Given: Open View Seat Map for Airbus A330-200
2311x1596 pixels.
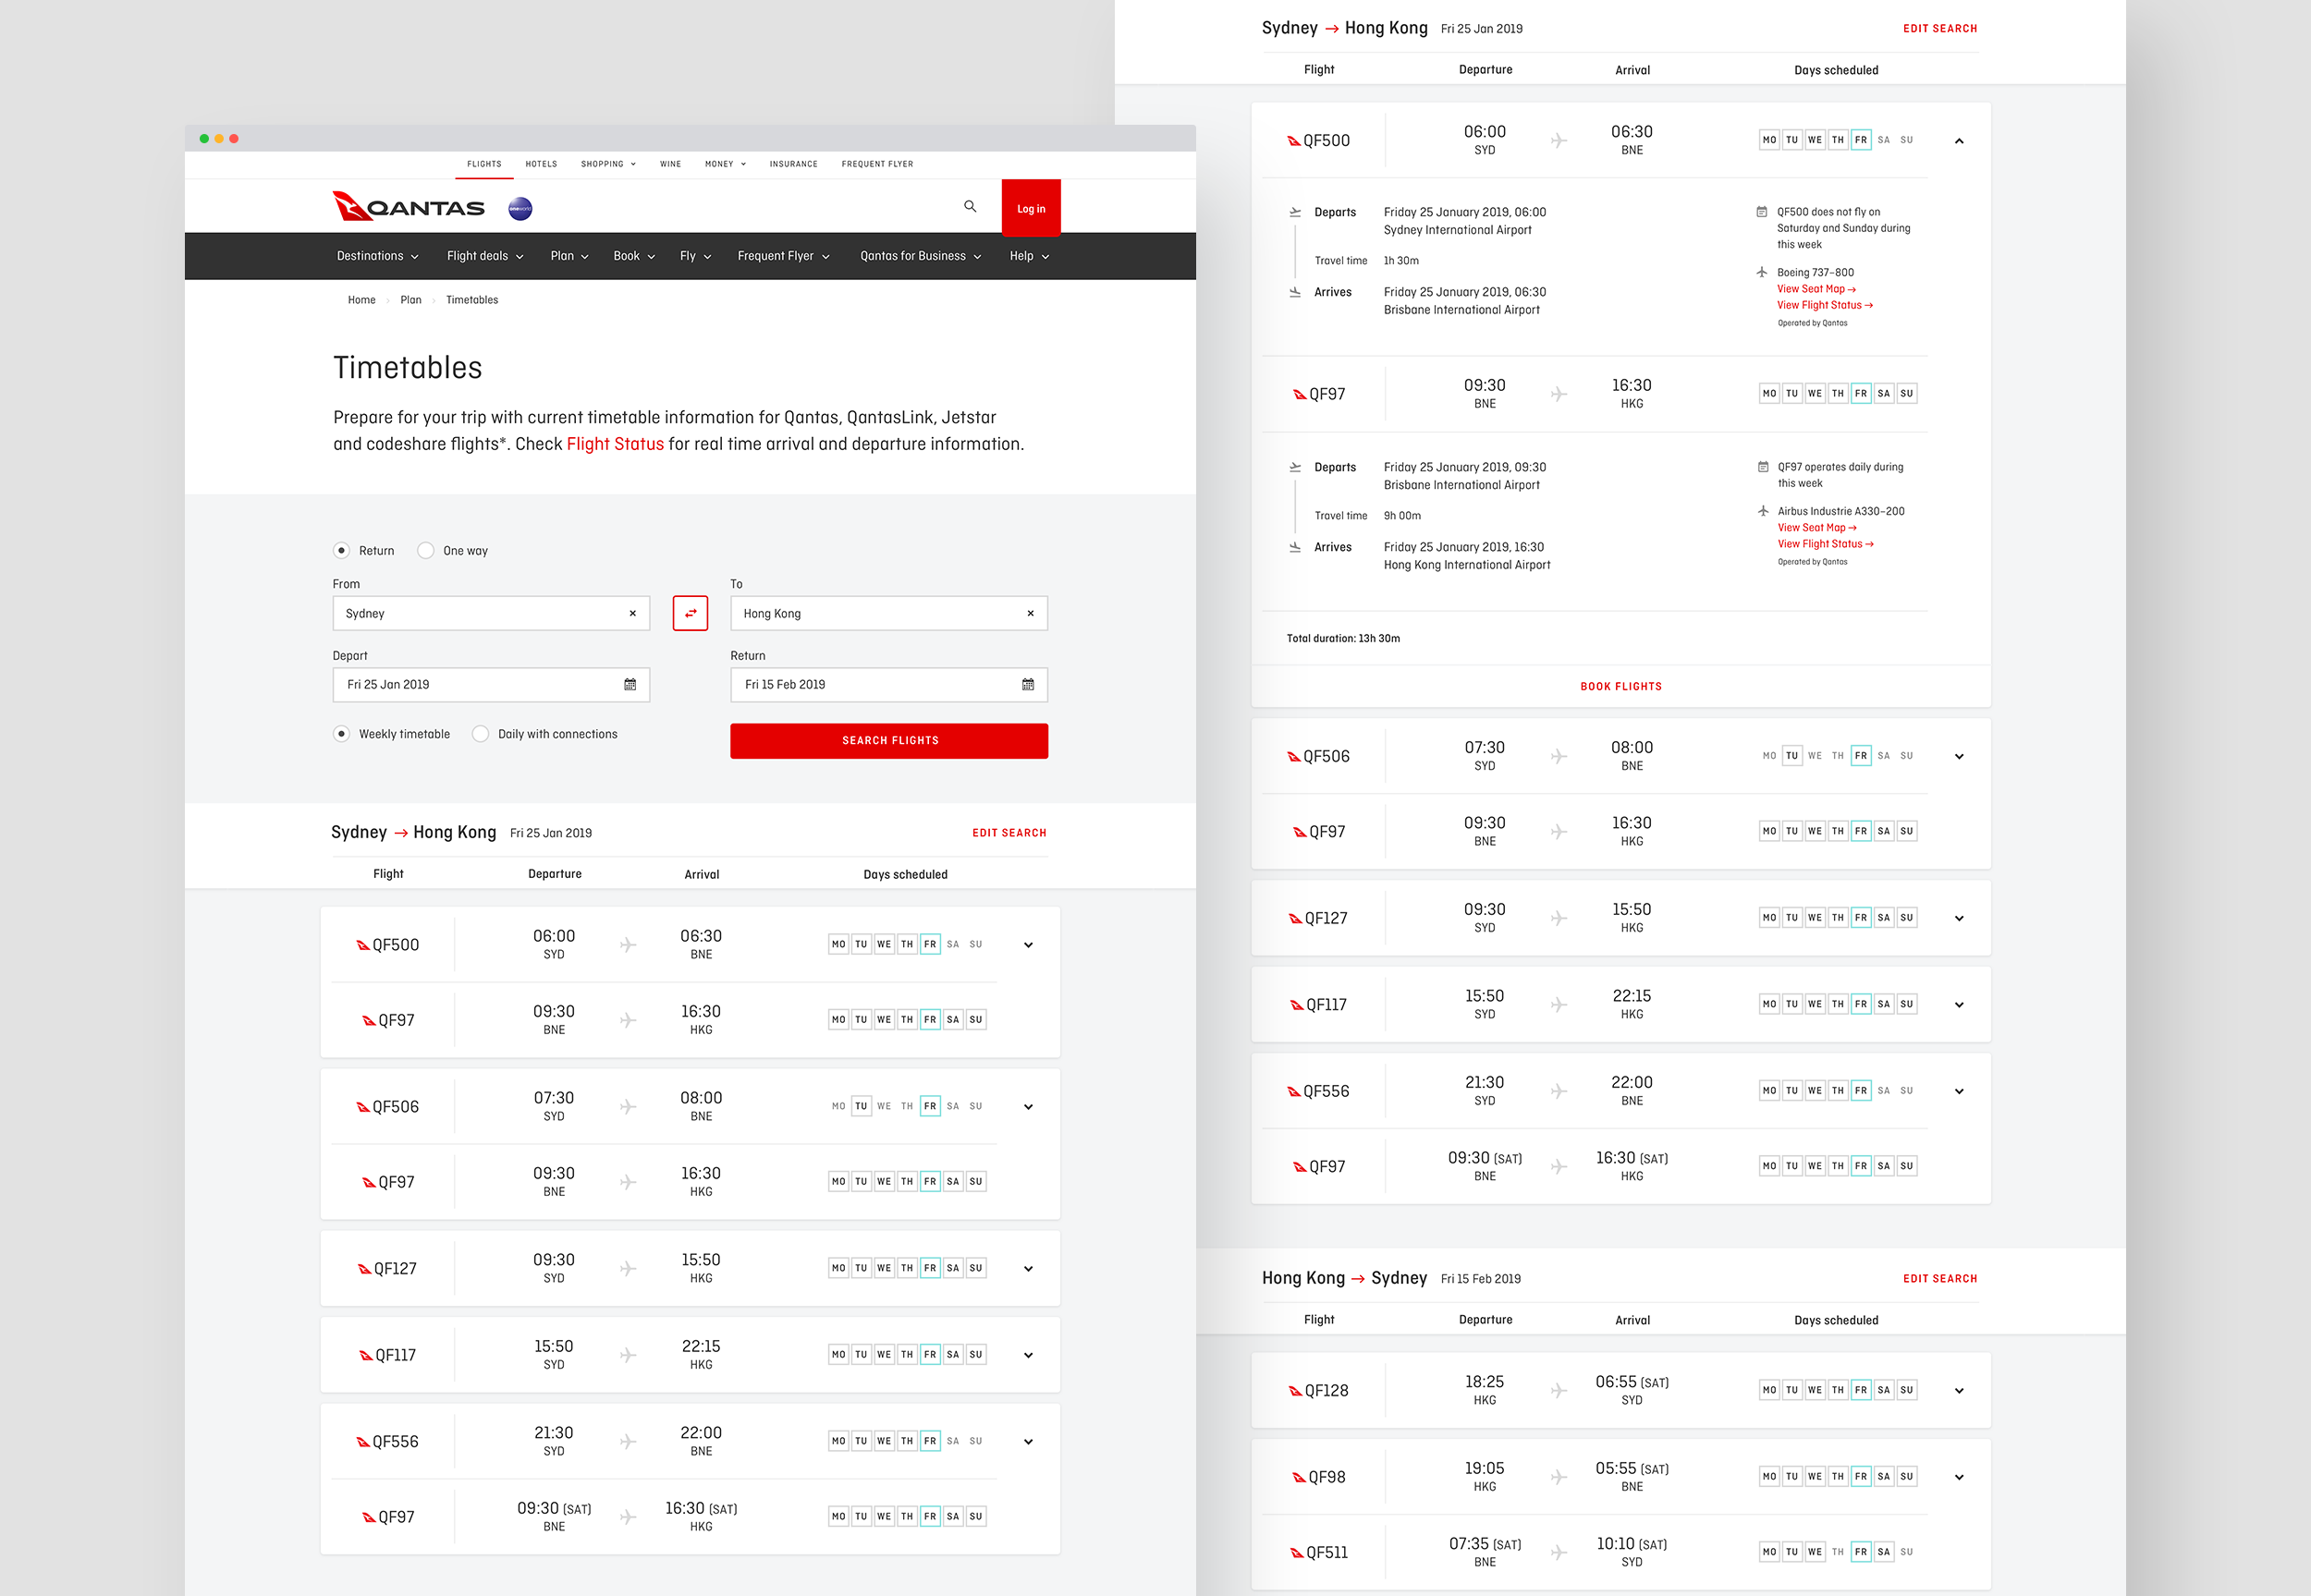Looking at the screenshot, I should [1817, 528].
